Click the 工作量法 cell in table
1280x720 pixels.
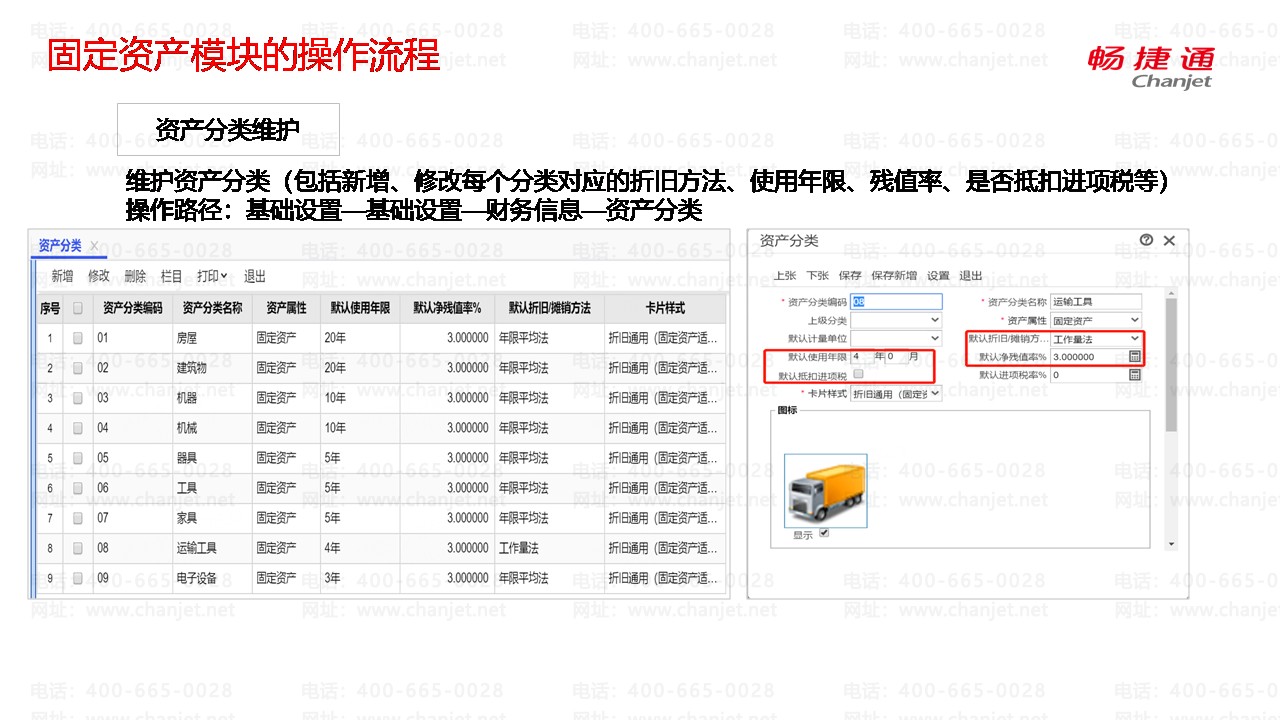coord(549,549)
